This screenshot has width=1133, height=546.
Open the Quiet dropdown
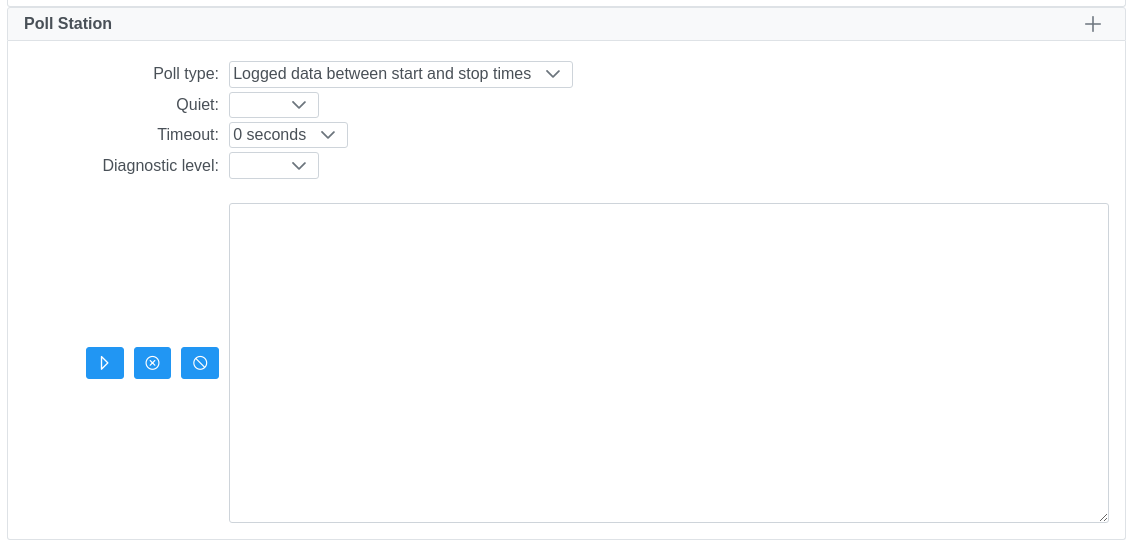pyautogui.click(x=273, y=105)
